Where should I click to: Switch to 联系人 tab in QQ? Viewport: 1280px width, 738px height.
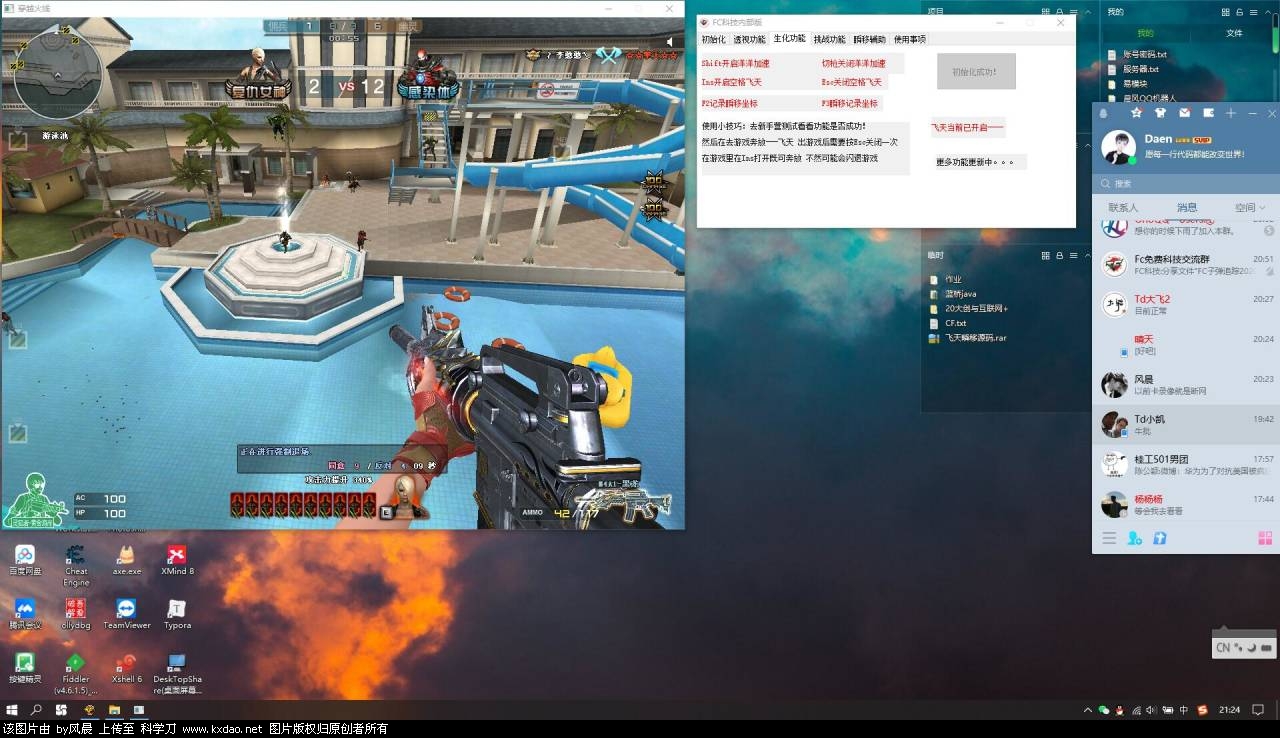(x=1123, y=208)
